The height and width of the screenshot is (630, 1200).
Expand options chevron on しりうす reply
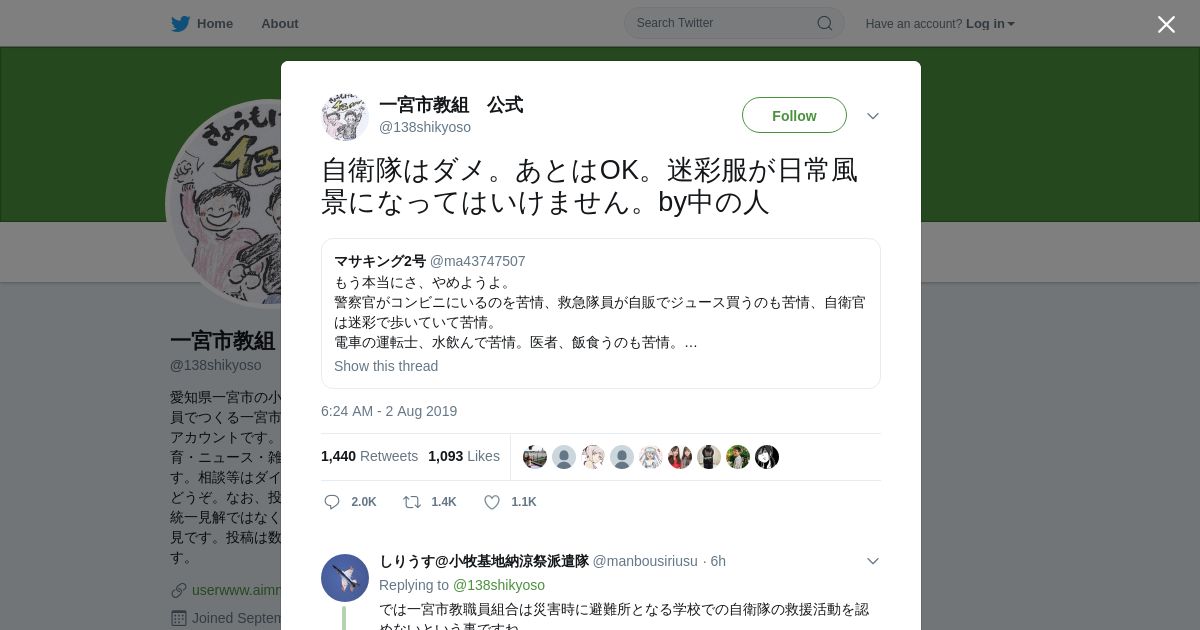pyautogui.click(x=873, y=561)
